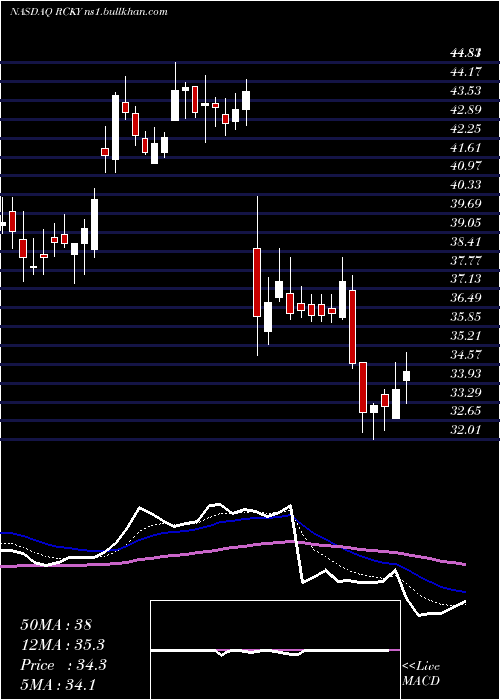Click the 40.97 price axis label
The width and height of the screenshot is (500, 700).
(466, 166)
